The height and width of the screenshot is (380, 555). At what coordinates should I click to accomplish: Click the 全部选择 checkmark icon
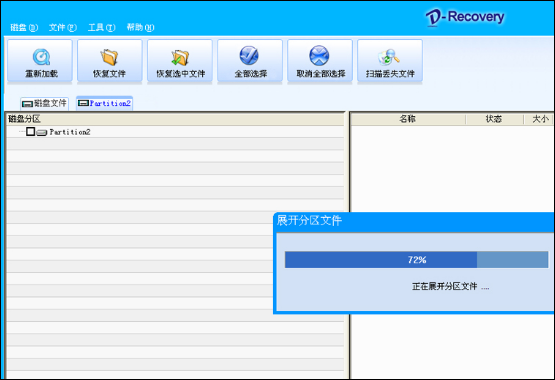tap(249, 56)
